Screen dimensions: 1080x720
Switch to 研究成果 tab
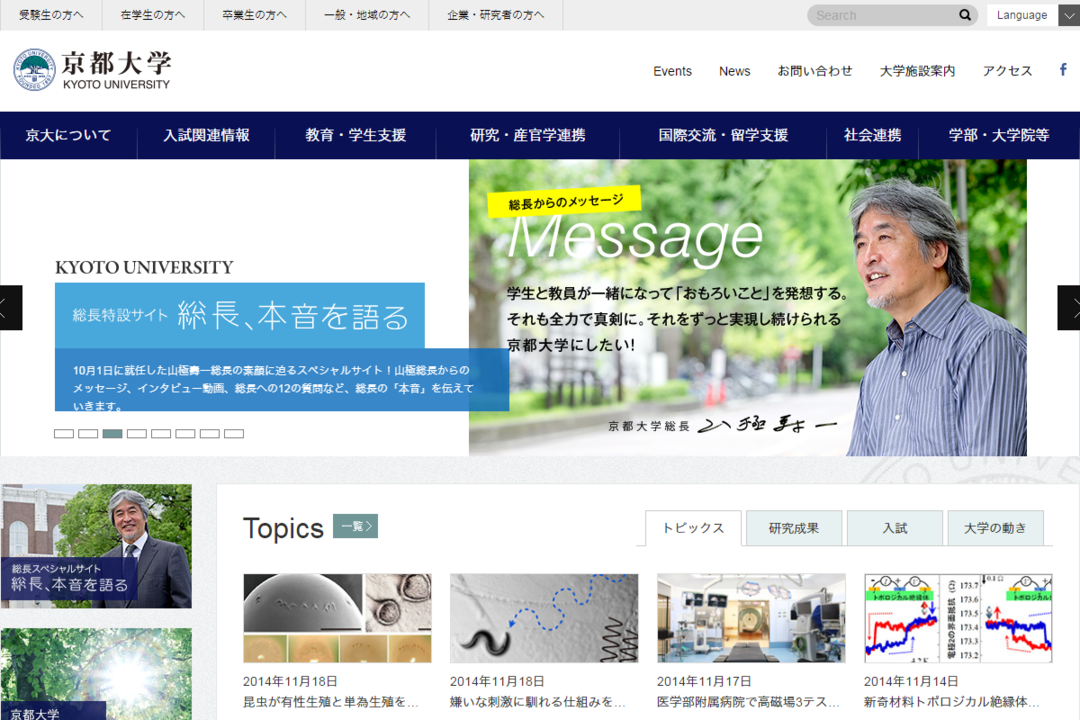click(793, 528)
